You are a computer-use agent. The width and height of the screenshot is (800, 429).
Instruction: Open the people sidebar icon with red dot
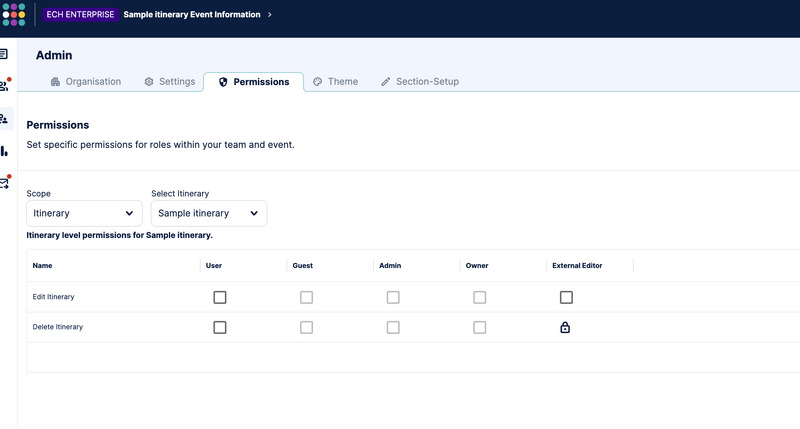[5, 85]
